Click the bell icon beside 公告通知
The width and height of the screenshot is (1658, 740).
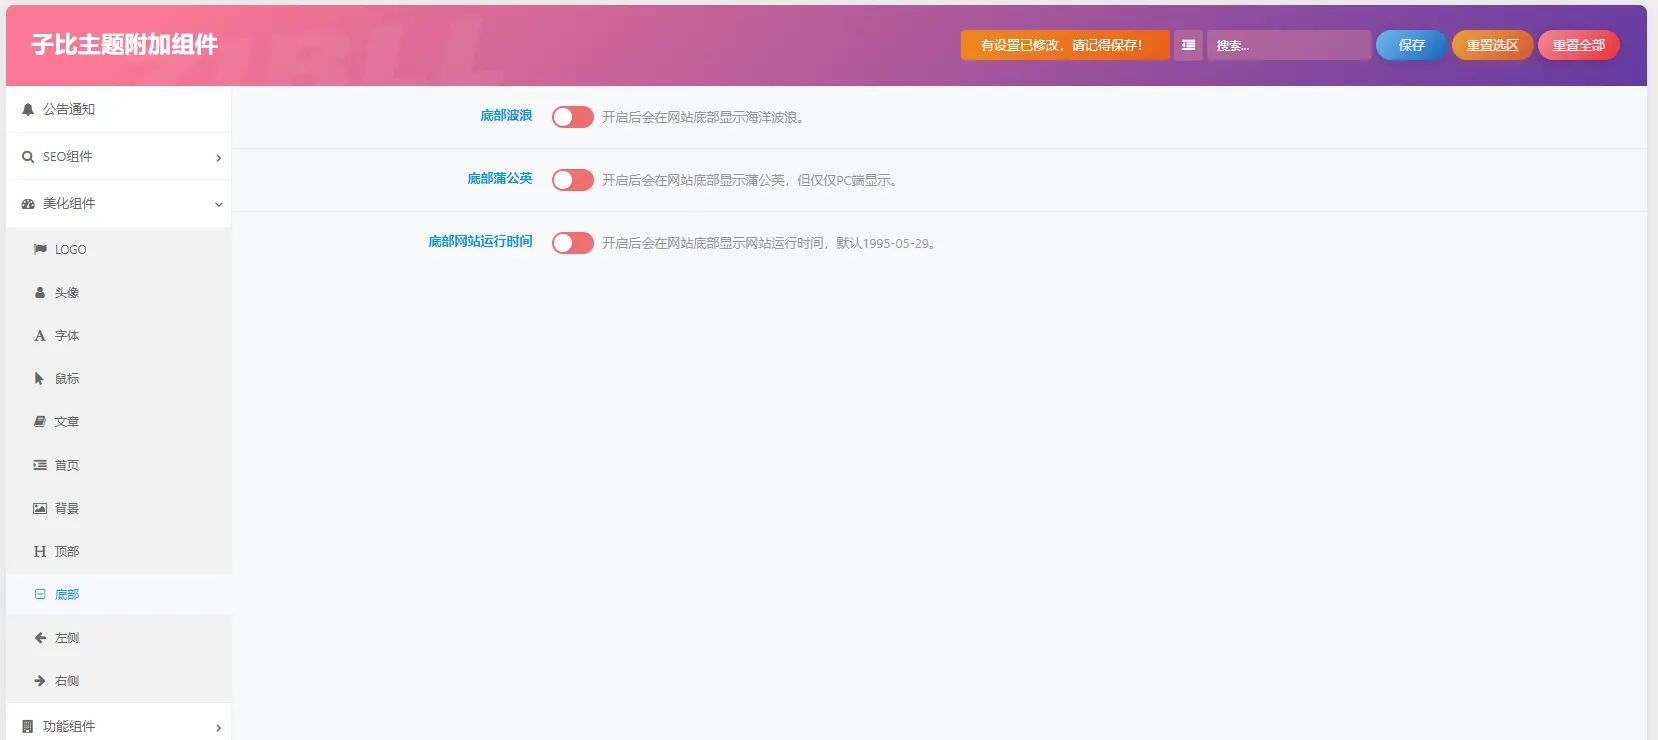pos(28,110)
